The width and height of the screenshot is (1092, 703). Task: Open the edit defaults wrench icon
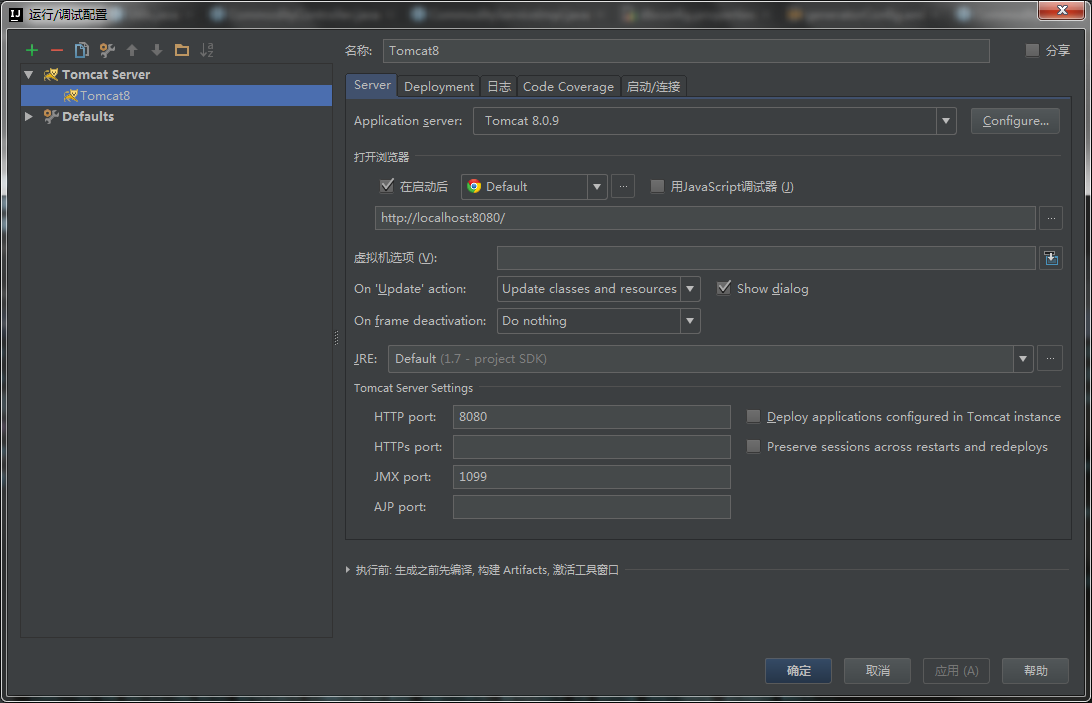(x=107, y=50)
